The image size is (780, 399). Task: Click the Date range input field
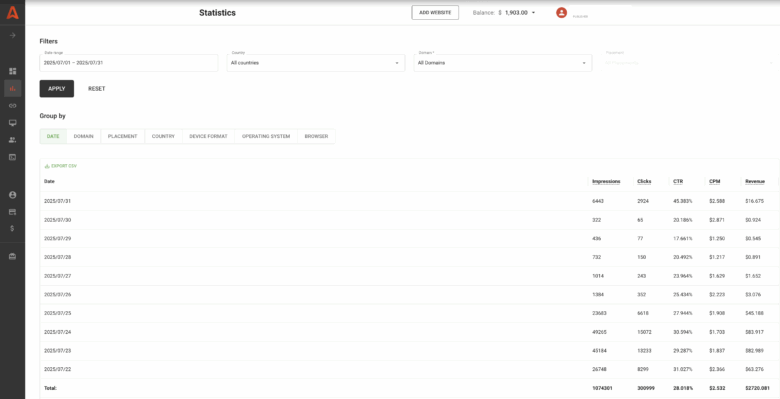(x=129, y=63)
